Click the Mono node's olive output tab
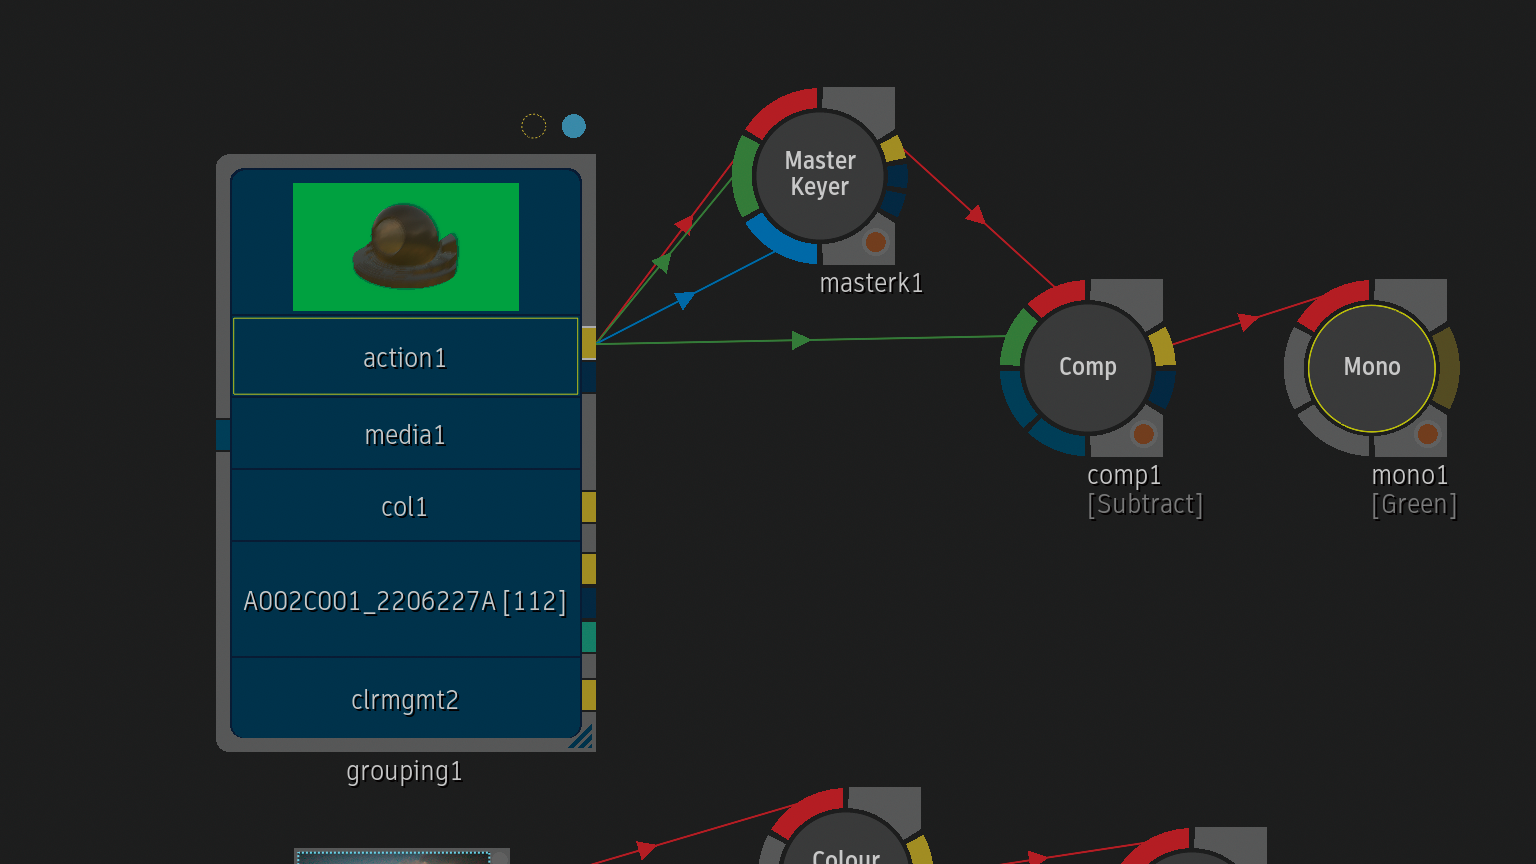The image size is (1536, 864). coord(1447,367)
